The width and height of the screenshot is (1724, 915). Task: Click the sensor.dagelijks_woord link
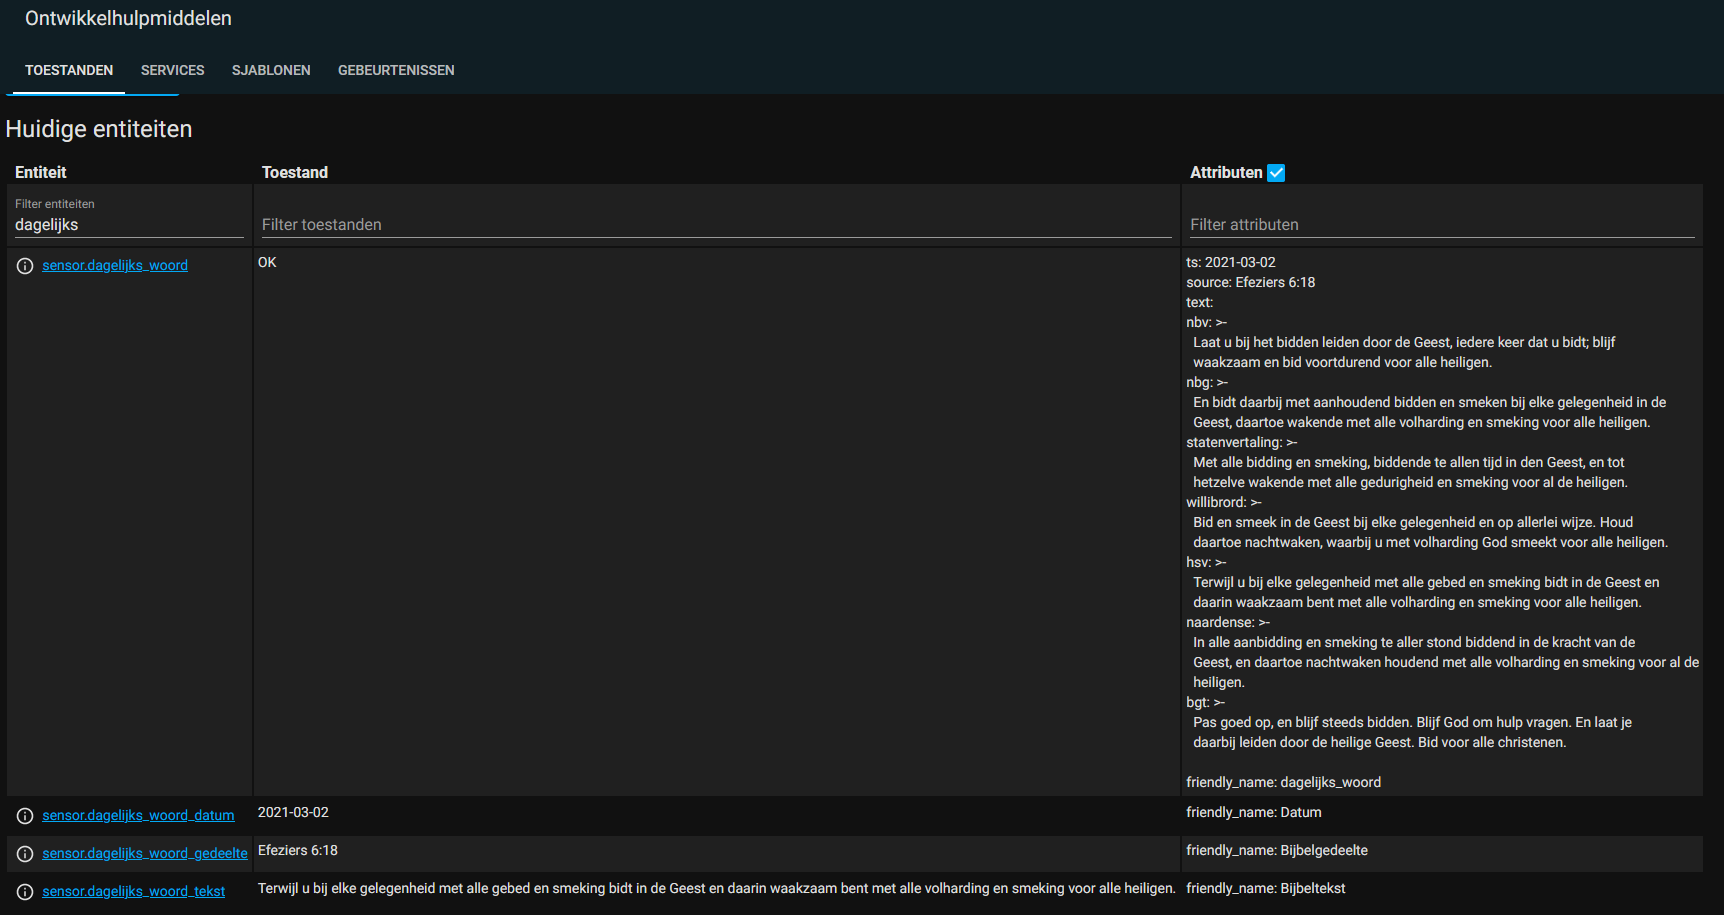tap(115, 266)
